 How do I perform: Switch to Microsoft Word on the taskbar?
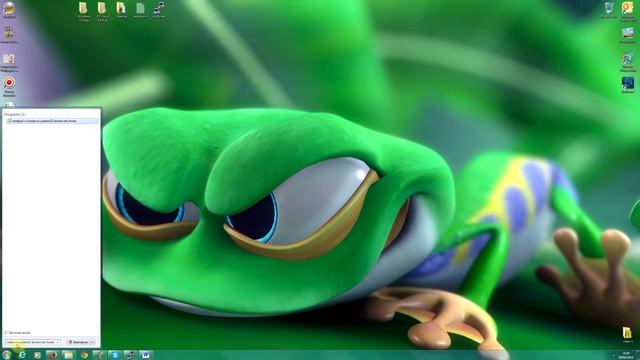click(x=146, y=355)
